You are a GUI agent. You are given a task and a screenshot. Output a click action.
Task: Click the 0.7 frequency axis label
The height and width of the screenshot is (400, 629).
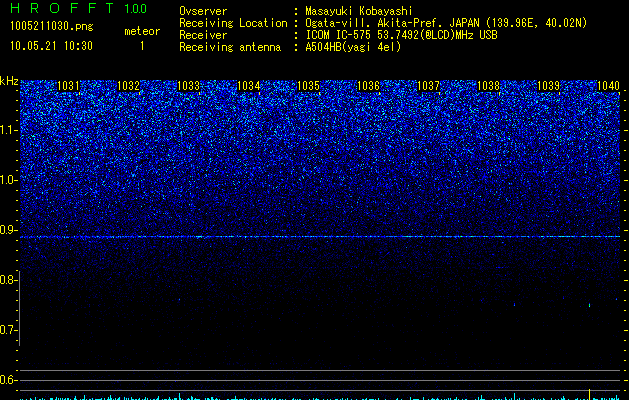[x=8, y=330]
